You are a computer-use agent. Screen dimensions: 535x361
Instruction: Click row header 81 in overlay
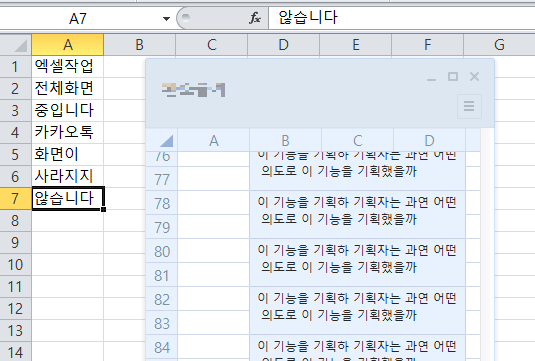(162, 275)
